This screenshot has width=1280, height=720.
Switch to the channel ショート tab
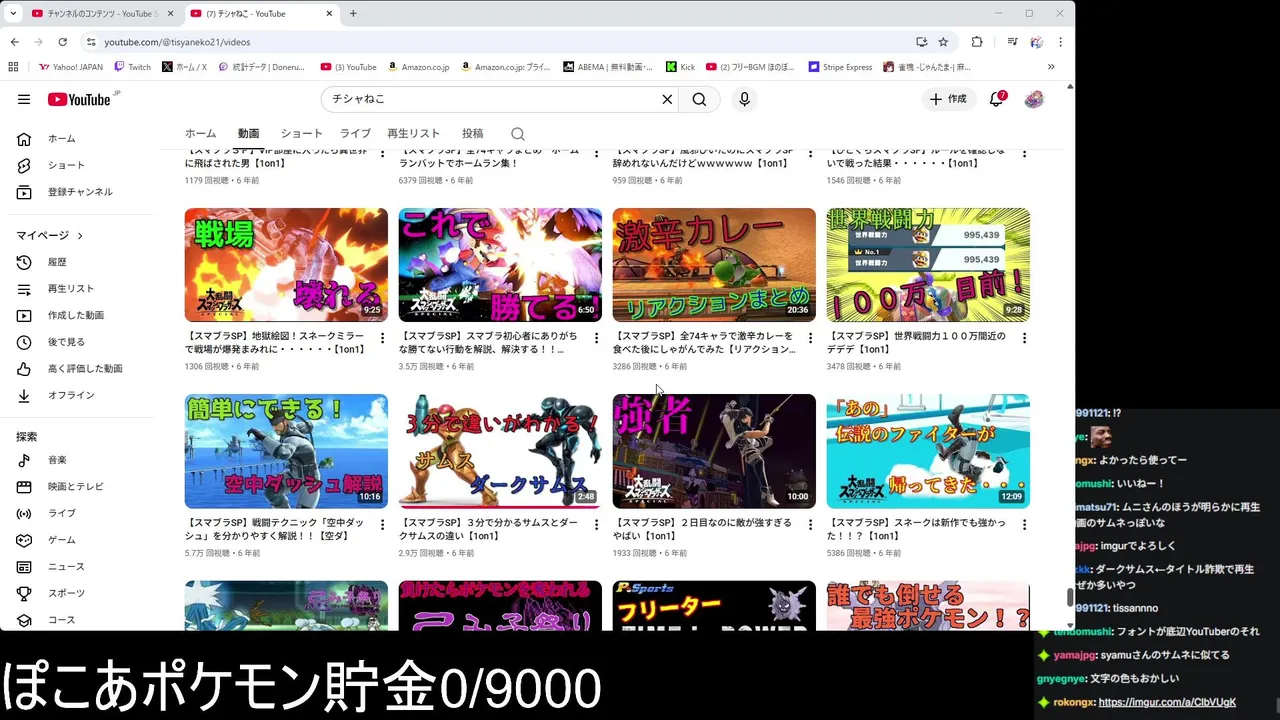(x=301, y=133)
